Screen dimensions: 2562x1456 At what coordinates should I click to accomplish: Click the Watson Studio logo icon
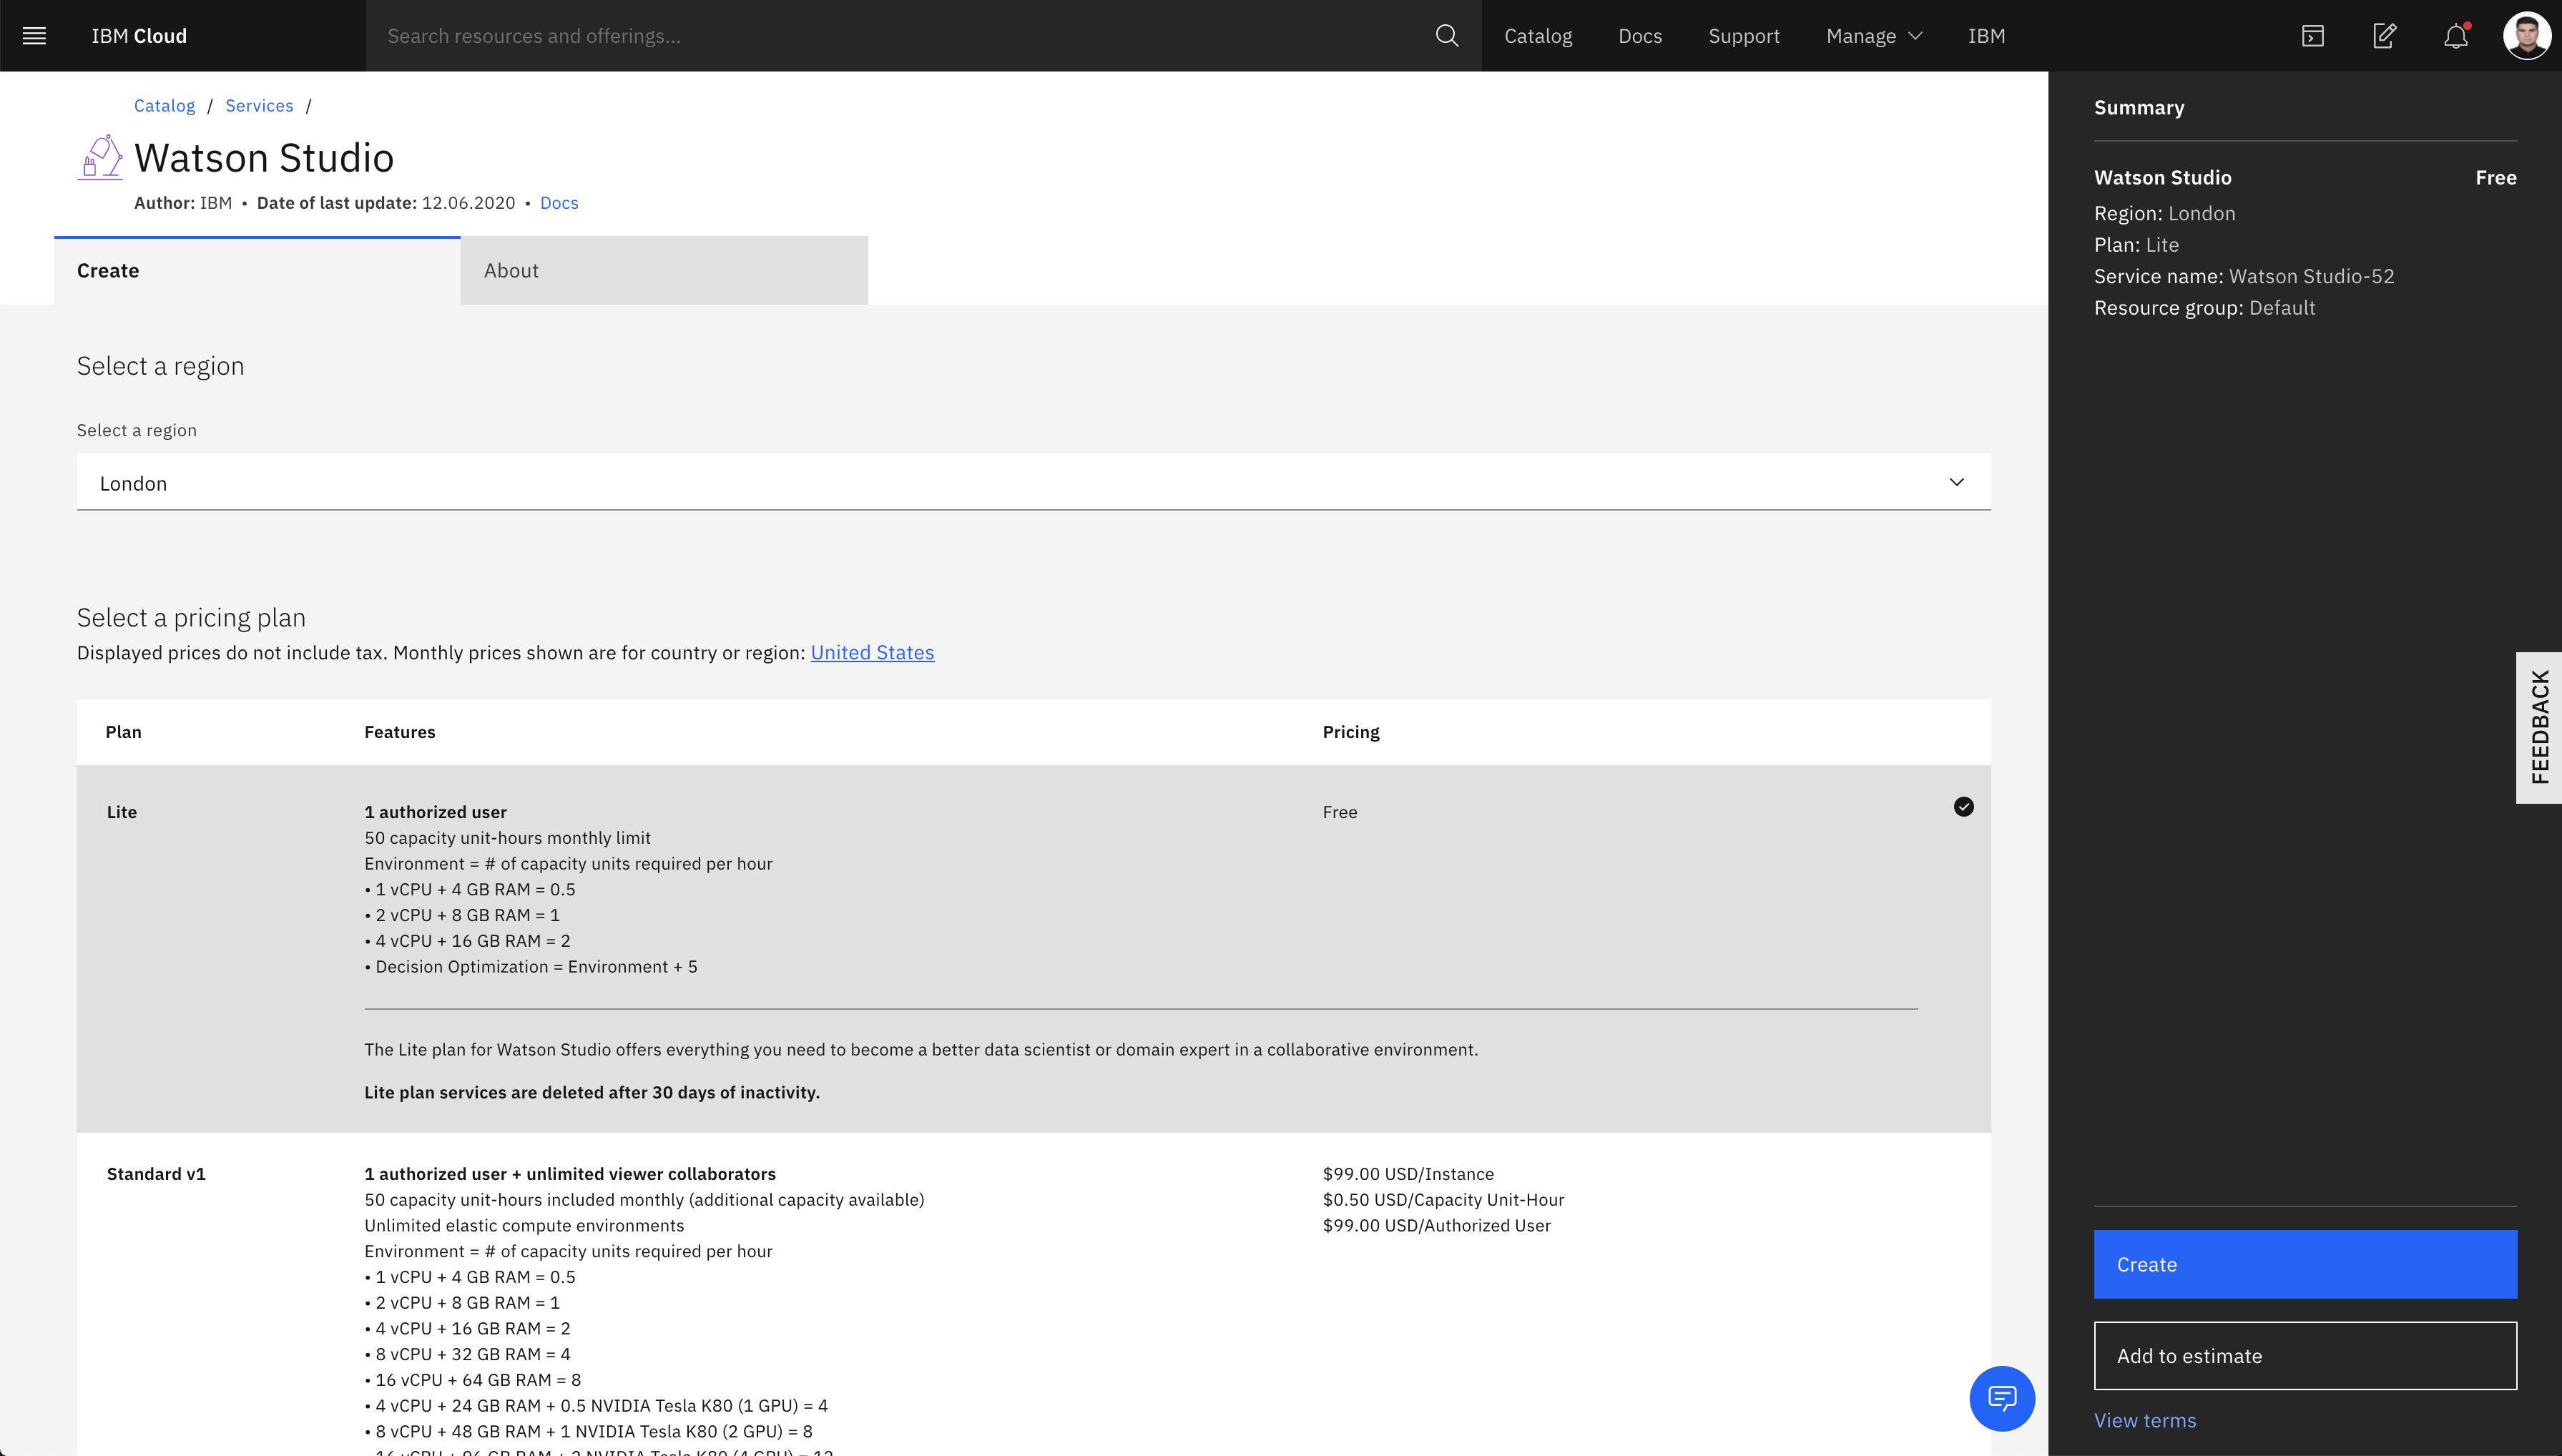100,158
